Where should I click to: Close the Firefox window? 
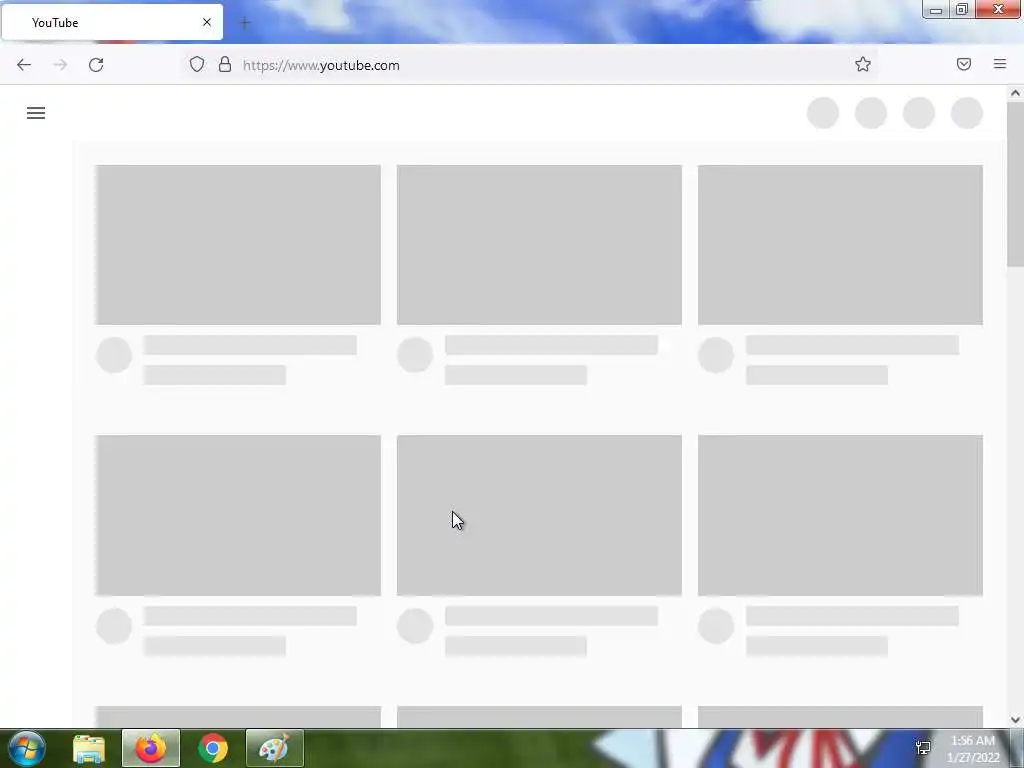999,9
